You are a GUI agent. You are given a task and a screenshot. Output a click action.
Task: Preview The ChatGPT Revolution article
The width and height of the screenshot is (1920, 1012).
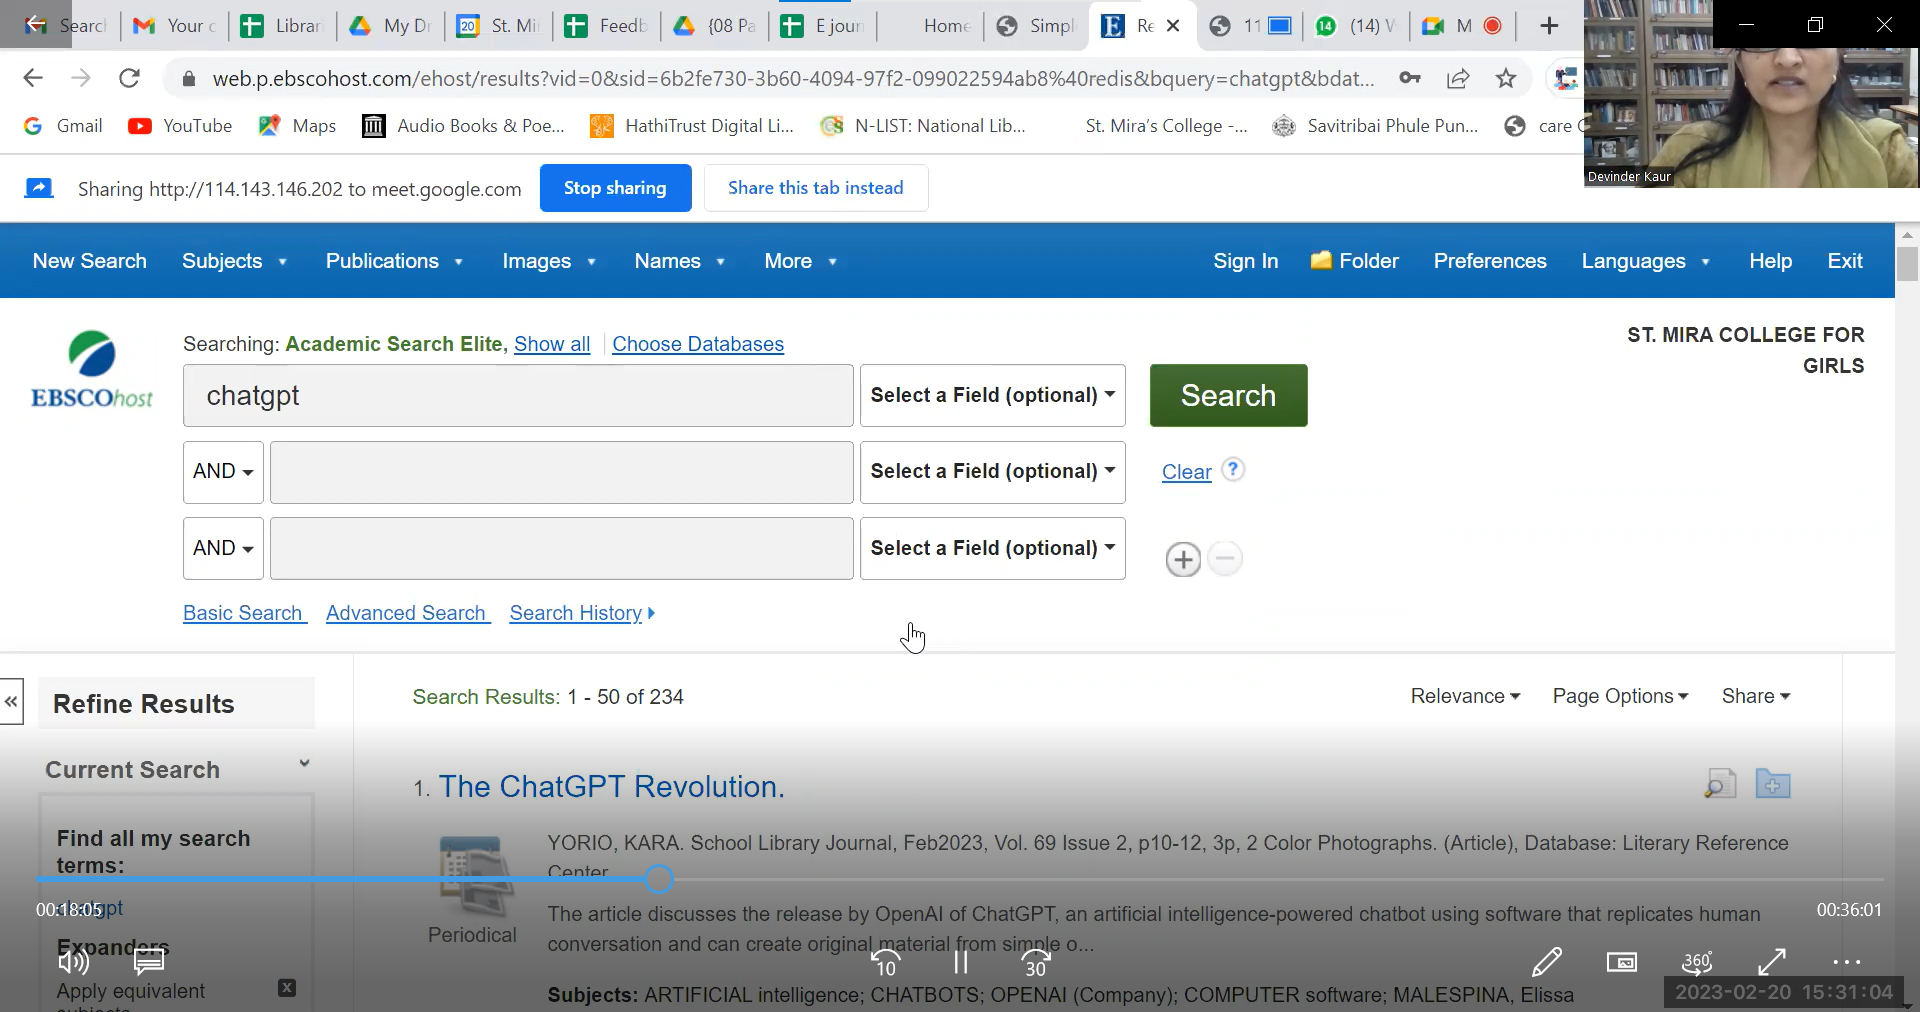[x=1720, y=784]
